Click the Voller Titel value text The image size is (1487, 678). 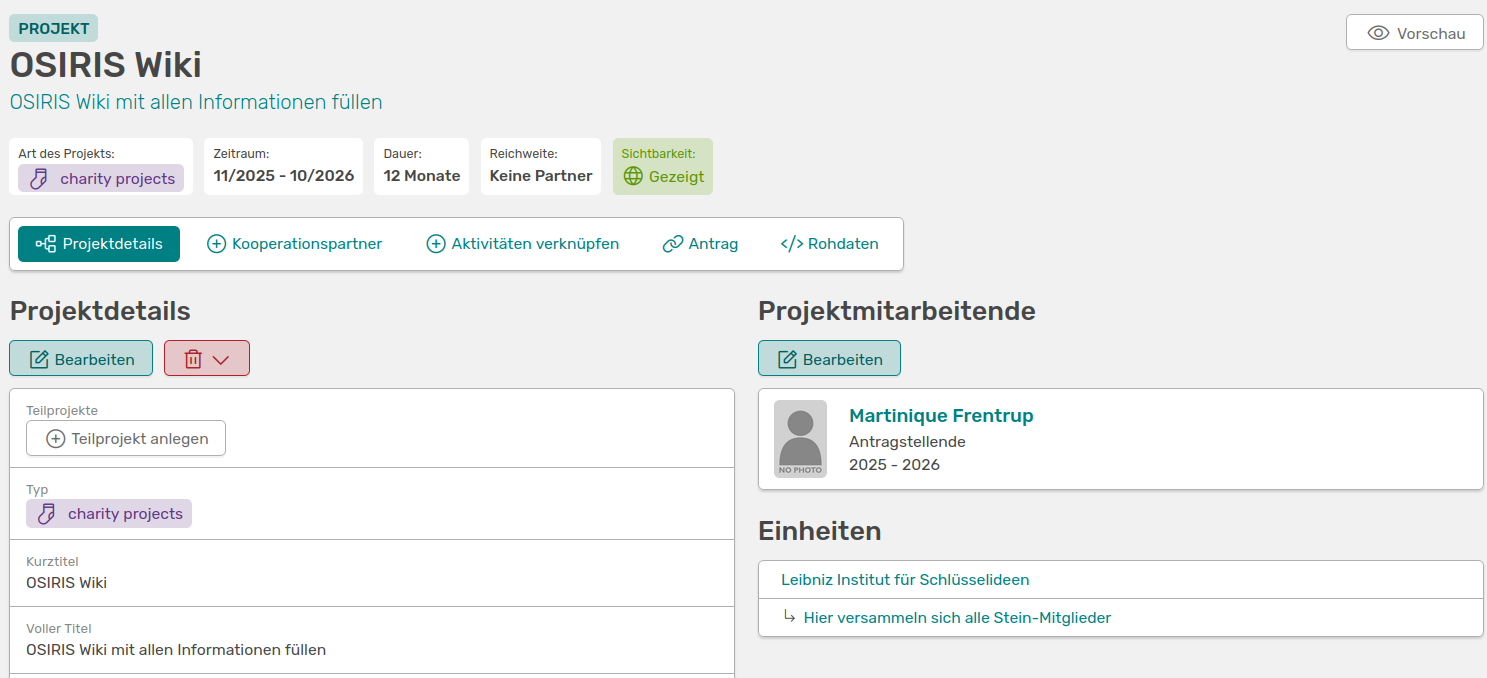pos(176,650)
